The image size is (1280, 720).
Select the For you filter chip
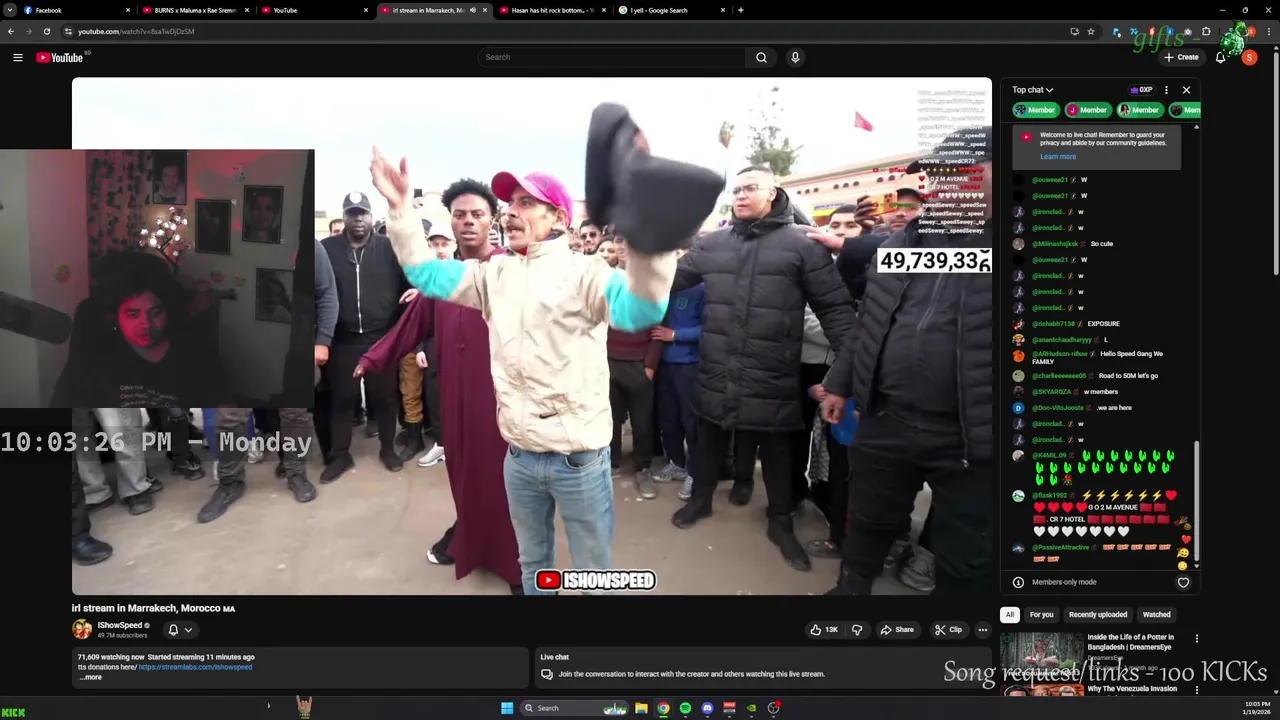pyautogui.click(x=1041, y=615)
